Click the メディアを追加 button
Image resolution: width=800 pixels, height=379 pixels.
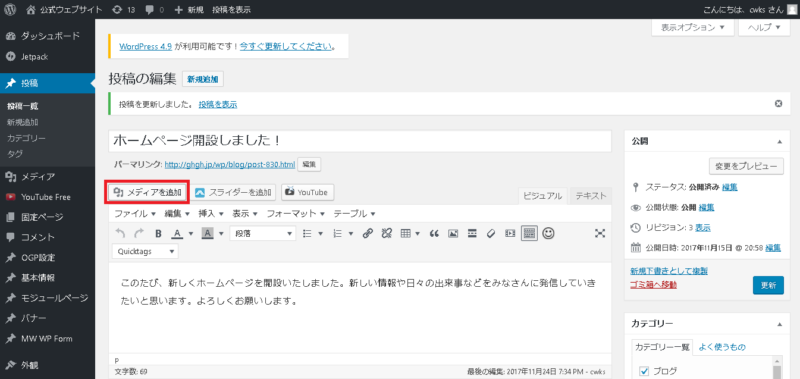click(x=147, y=192)
